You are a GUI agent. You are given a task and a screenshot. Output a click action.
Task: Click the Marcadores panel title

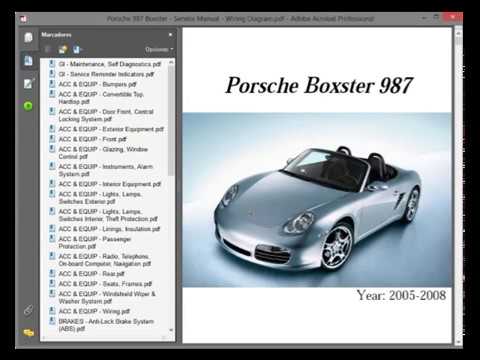click(x=56, y=35)
